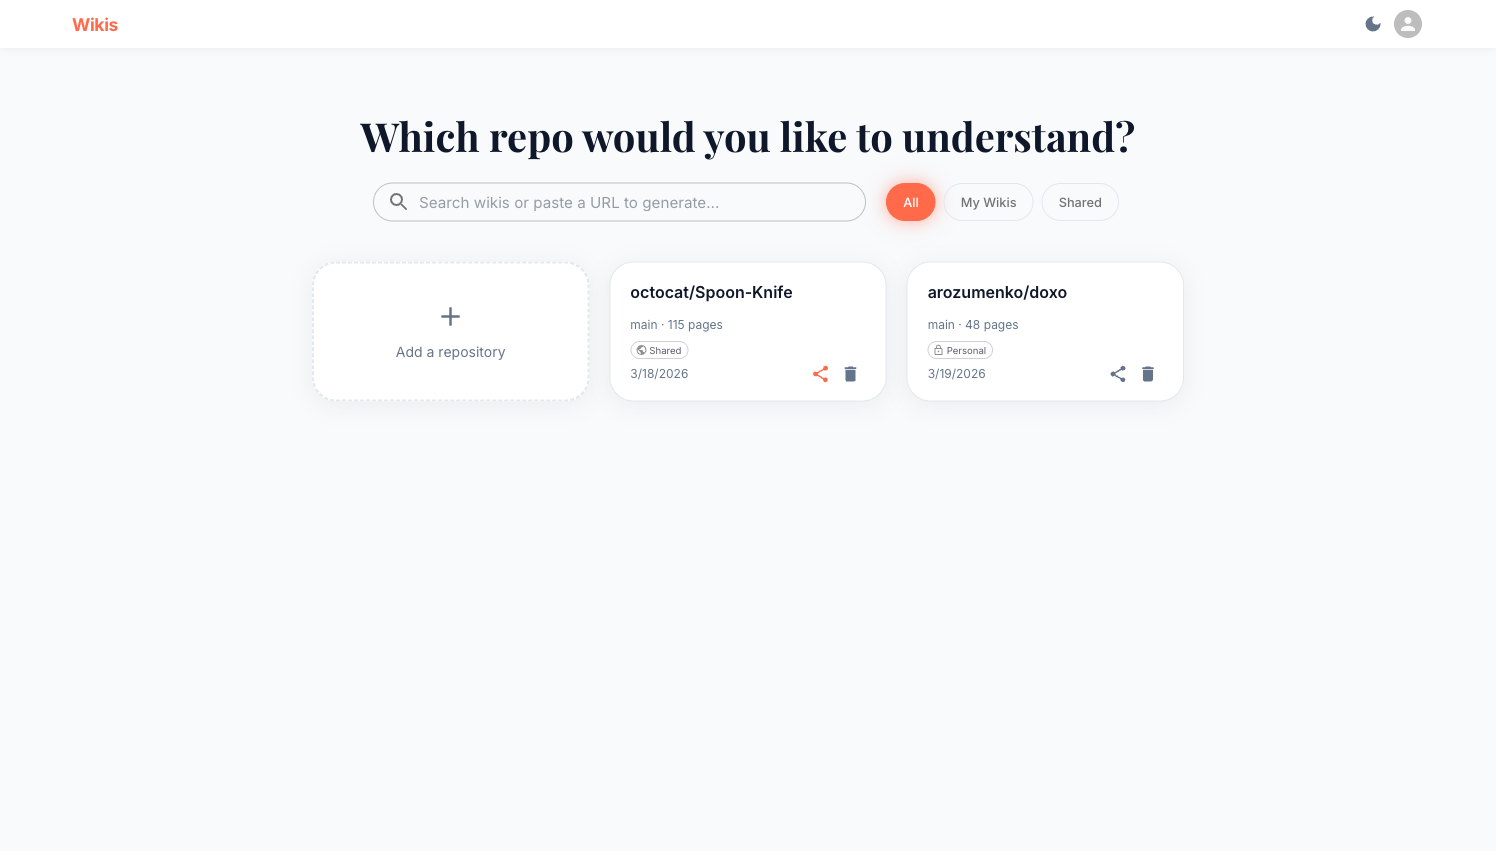Open the Wikis home link
This screenshot has height=851, width=1496.
[x=95, y=24]
